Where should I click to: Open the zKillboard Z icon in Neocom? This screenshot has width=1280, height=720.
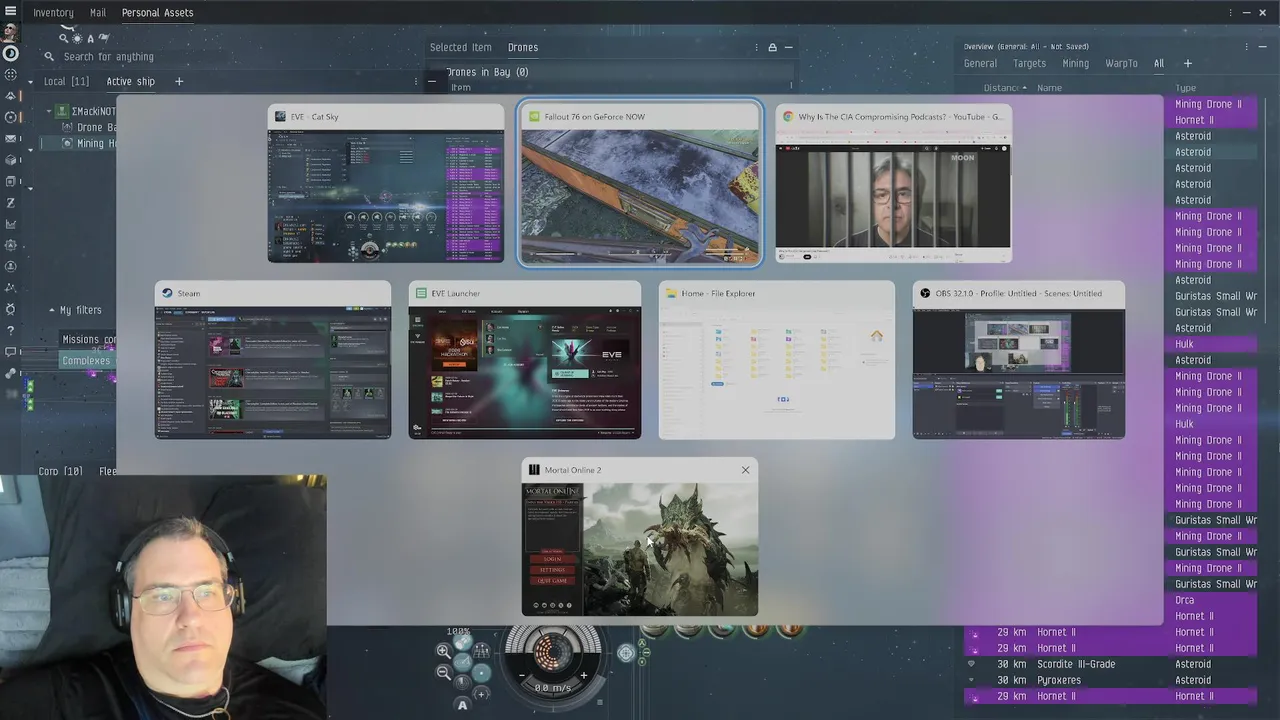(10, 203)
